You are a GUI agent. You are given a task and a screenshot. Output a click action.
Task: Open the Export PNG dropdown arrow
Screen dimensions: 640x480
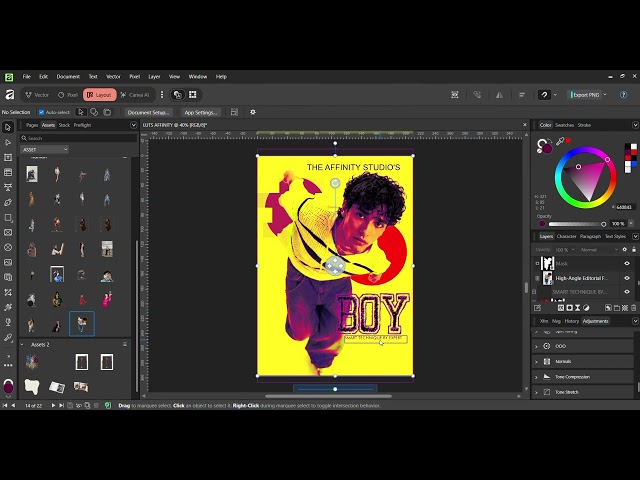tap(605, 95)
